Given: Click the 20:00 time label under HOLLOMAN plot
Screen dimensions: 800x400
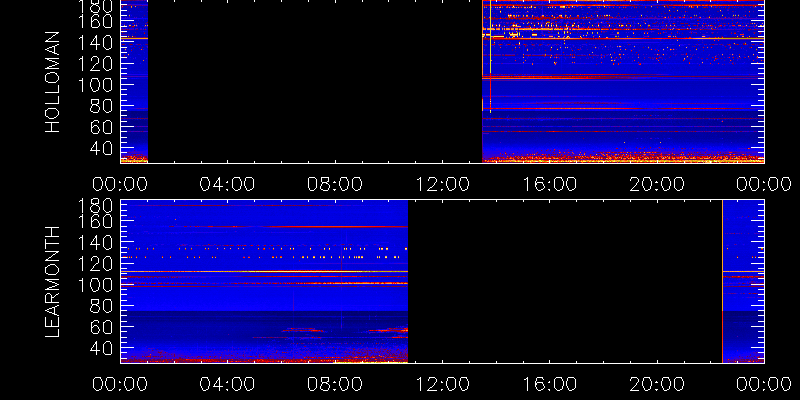Looking at the screenshot, I should pos(657,184).
